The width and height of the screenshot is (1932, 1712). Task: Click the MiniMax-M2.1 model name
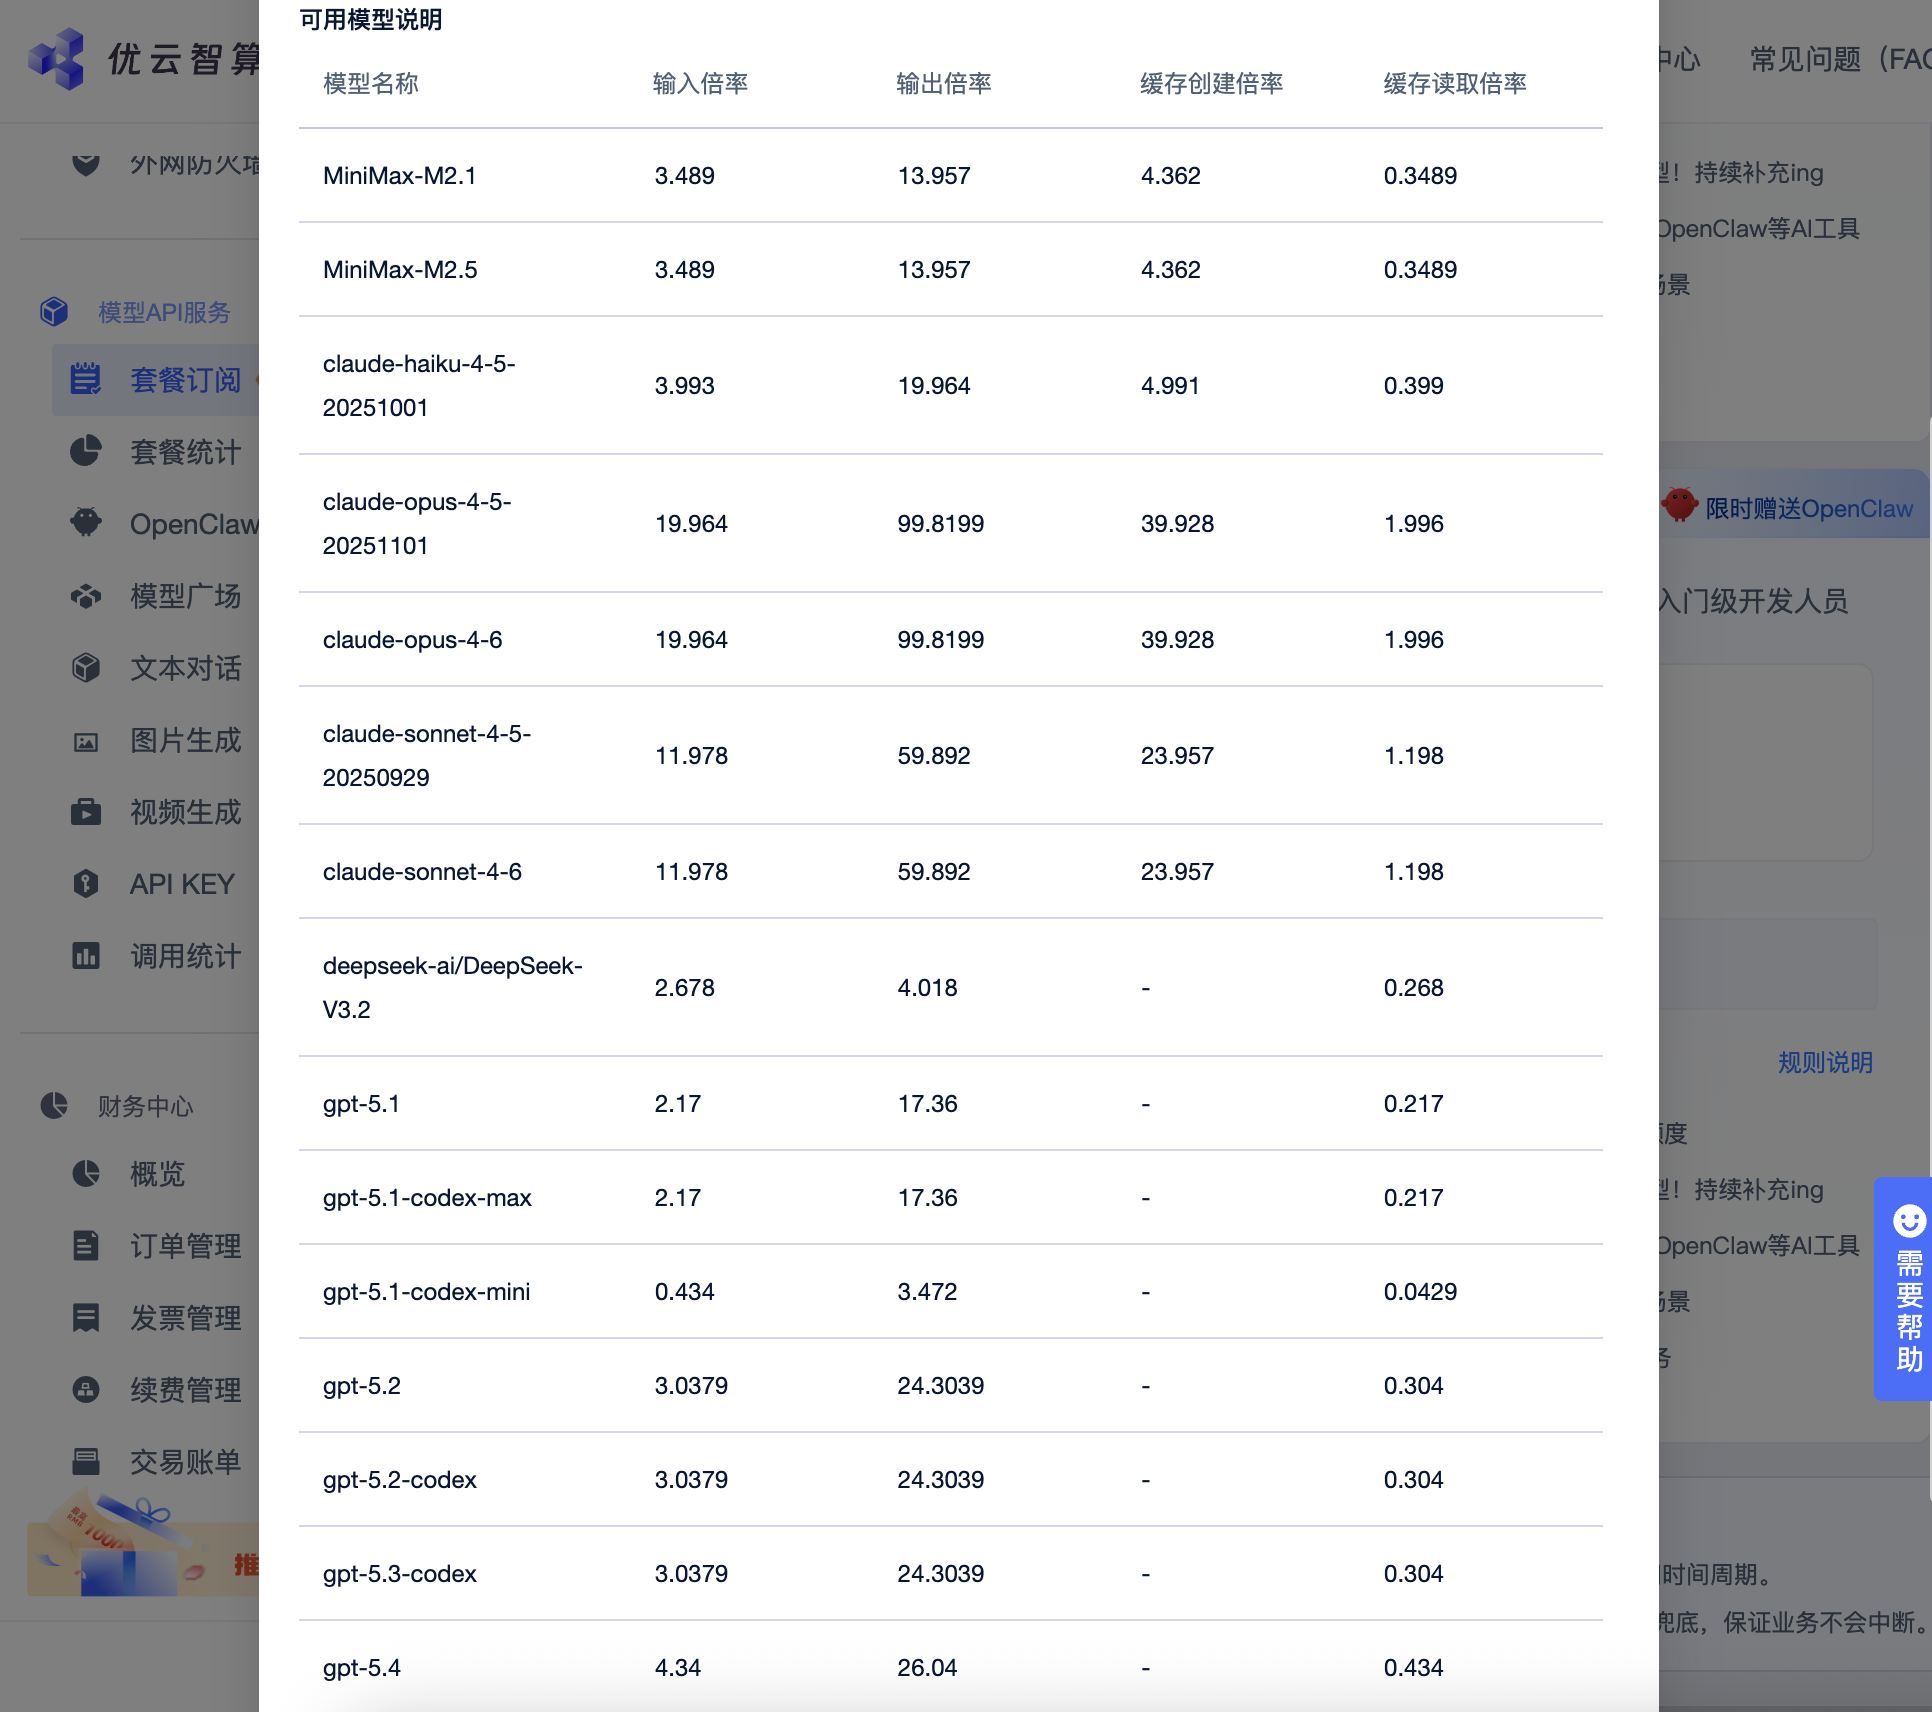click(x=400, y=176)
